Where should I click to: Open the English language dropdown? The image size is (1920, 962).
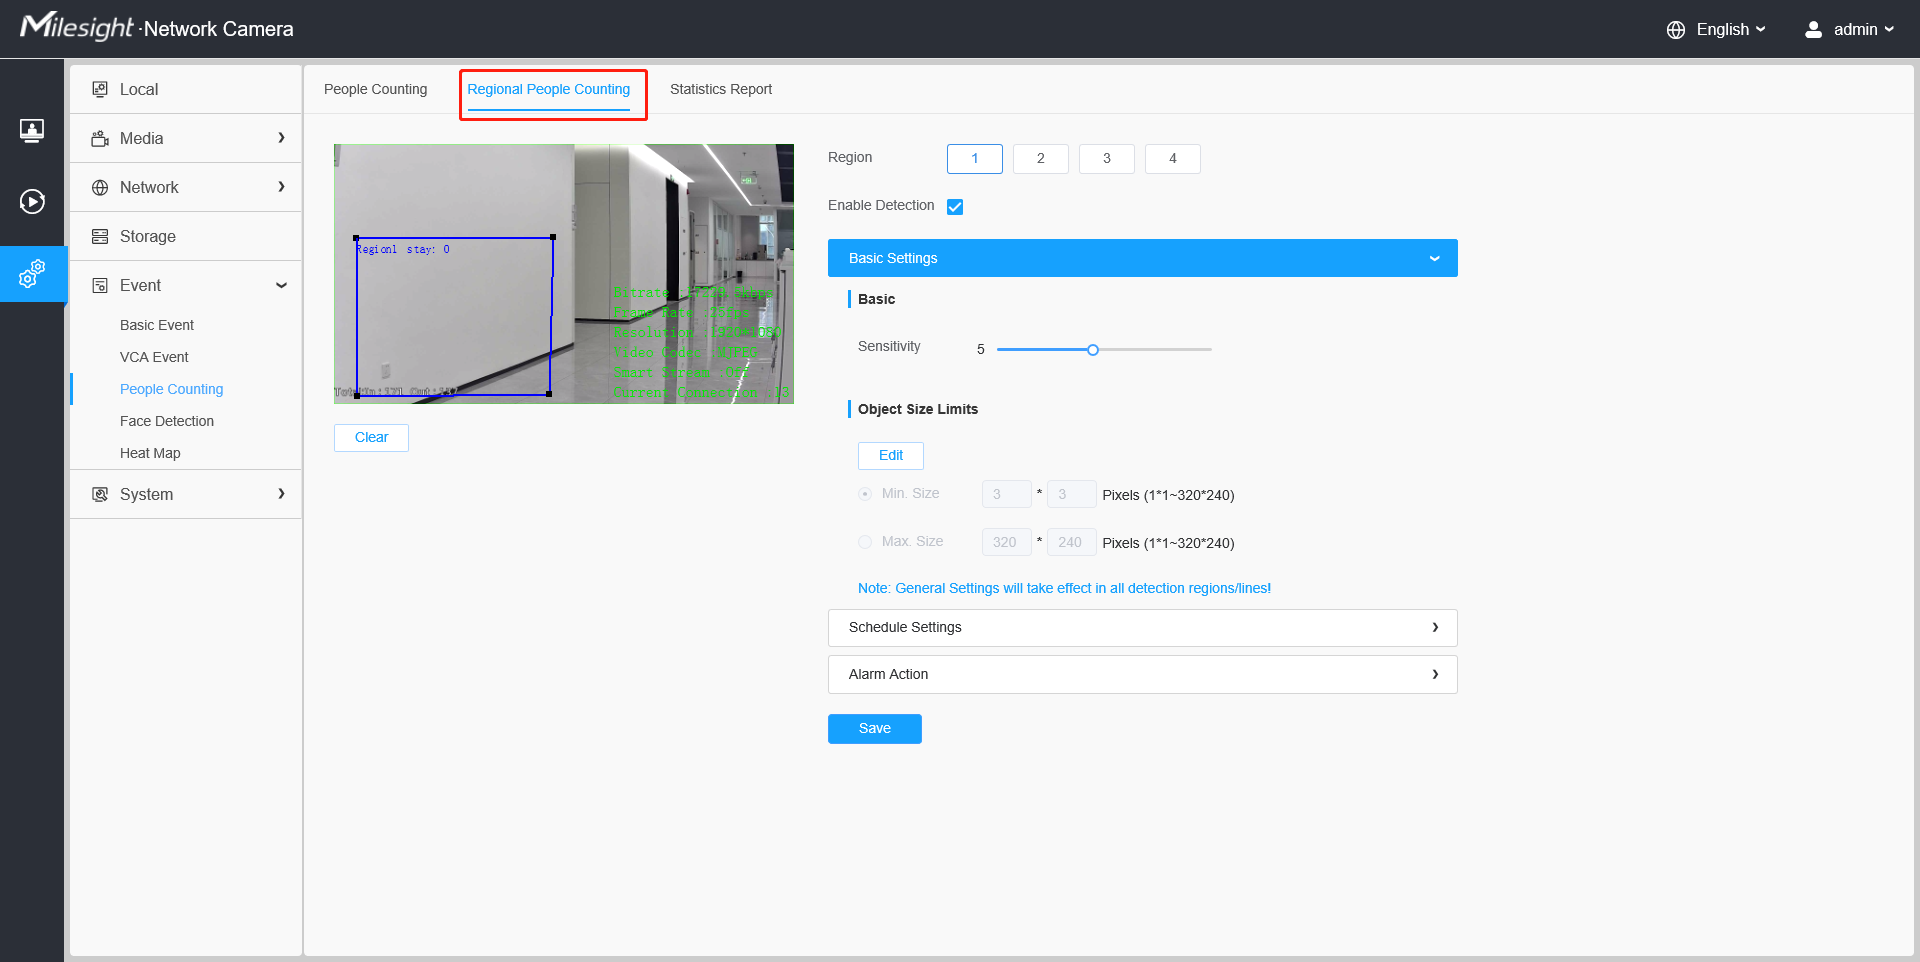1731,30
